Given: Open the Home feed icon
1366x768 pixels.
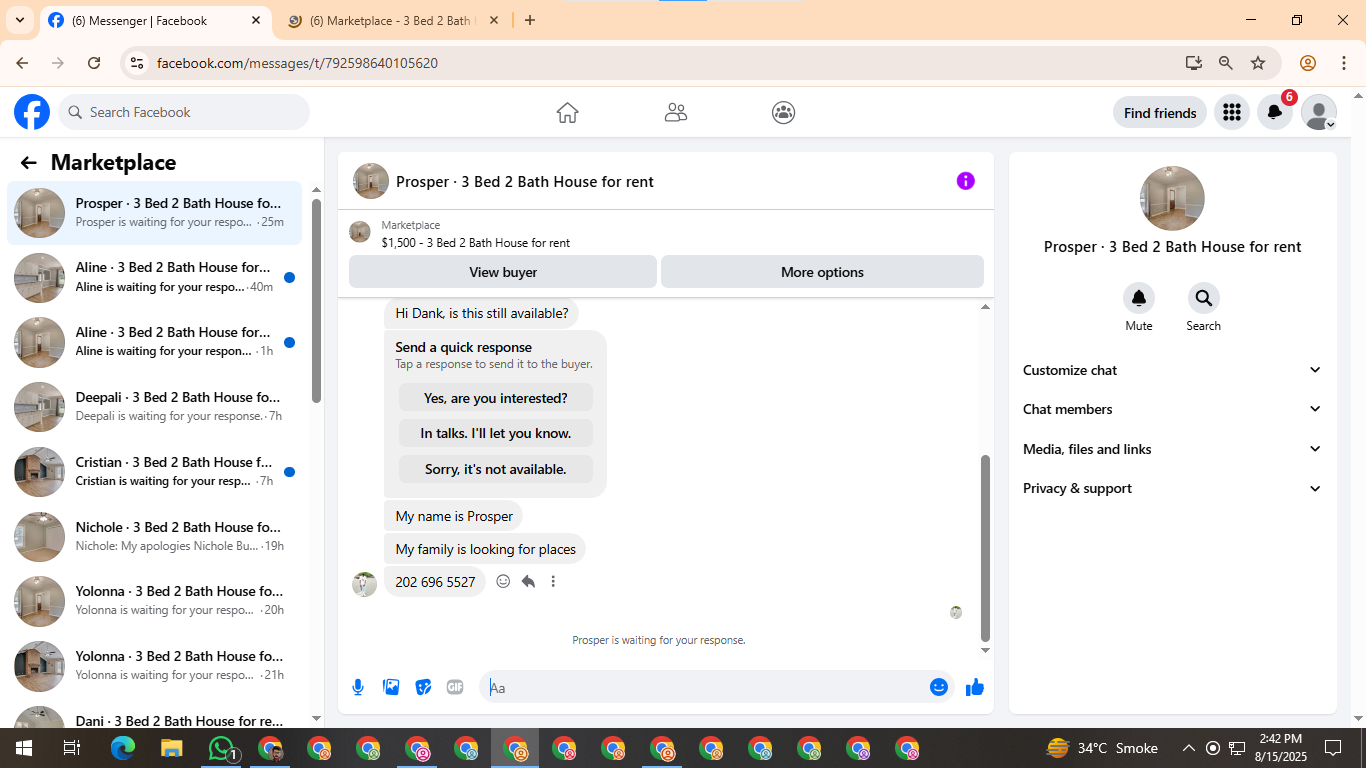Looking at the screenshot, I should pos(567,112).
